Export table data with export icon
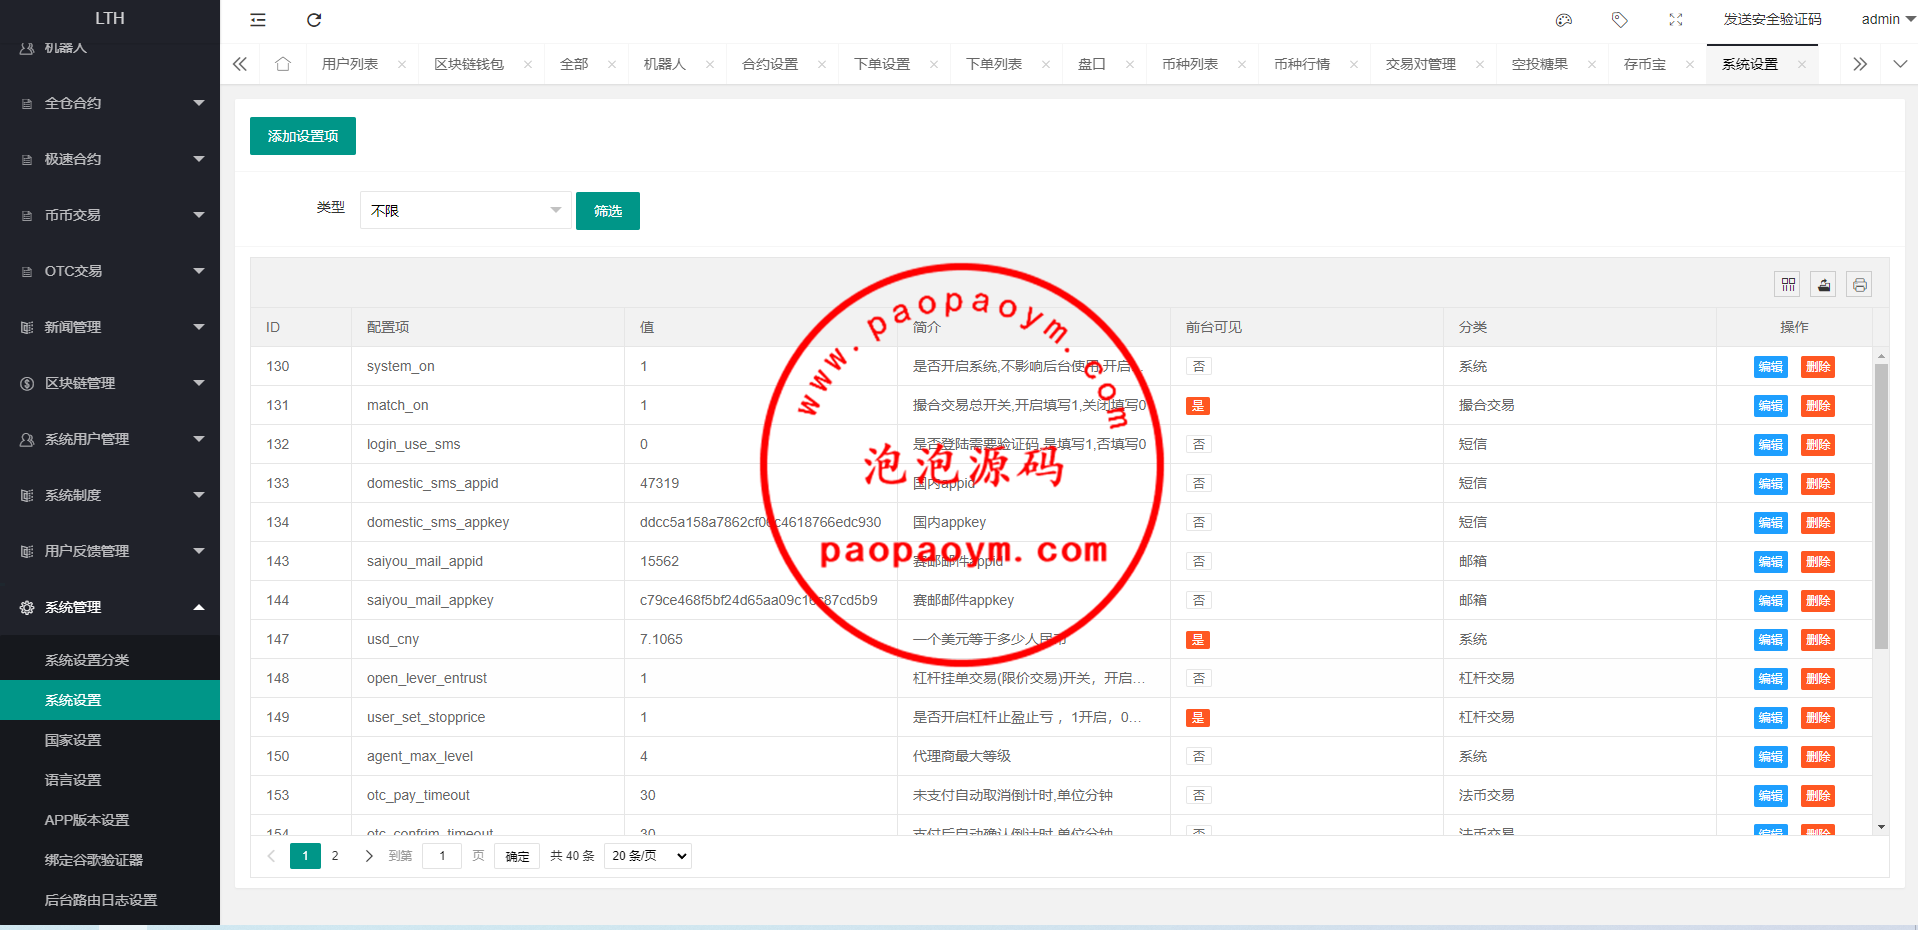Image resolution: width=1918 pixels, height=930 pixels. (x=1824, y=285)
